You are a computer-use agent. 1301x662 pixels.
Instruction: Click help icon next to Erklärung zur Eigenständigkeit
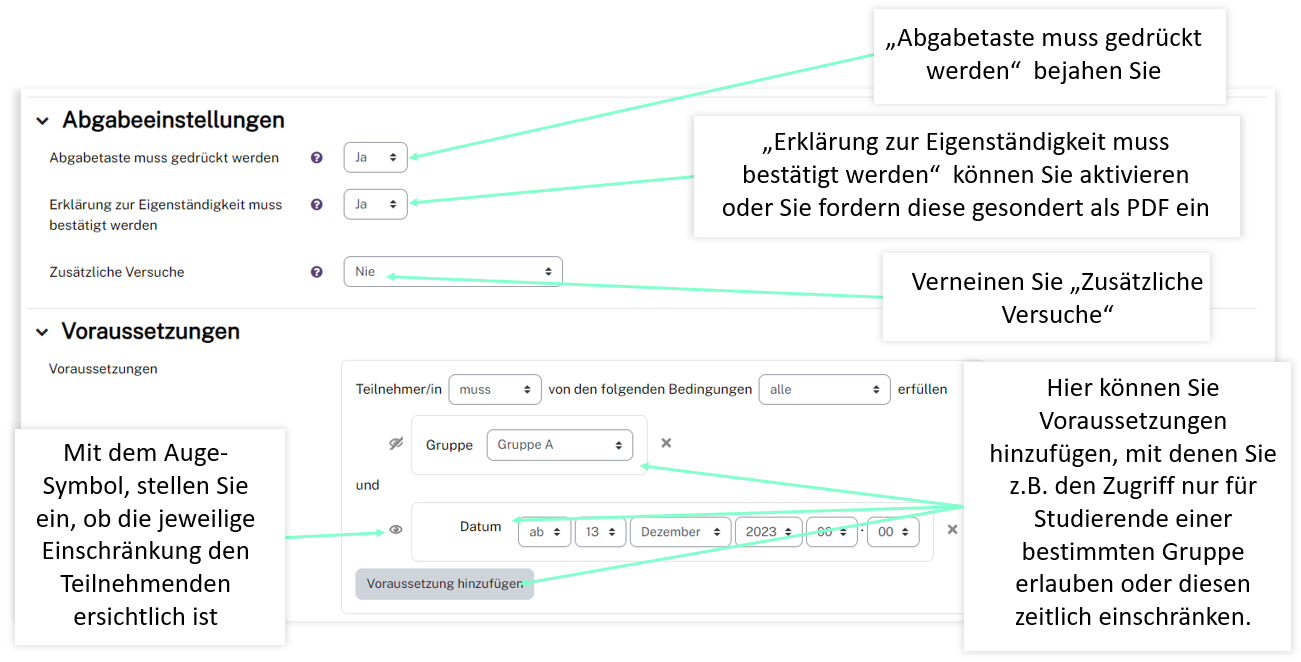[317, 205]
